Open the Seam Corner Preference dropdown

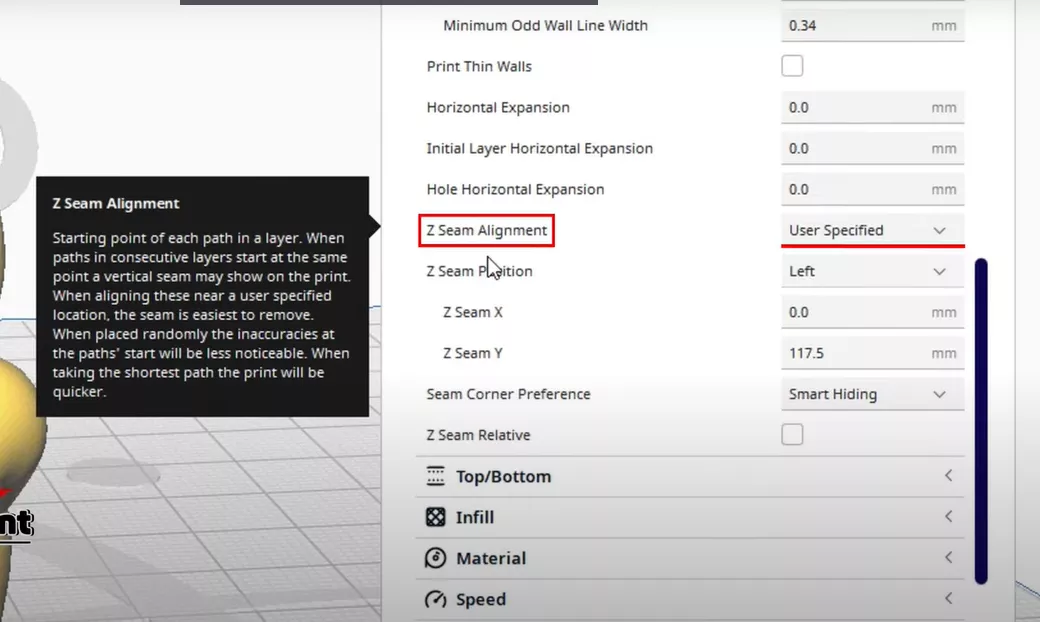pyautogui.click(x=872, y=394)
